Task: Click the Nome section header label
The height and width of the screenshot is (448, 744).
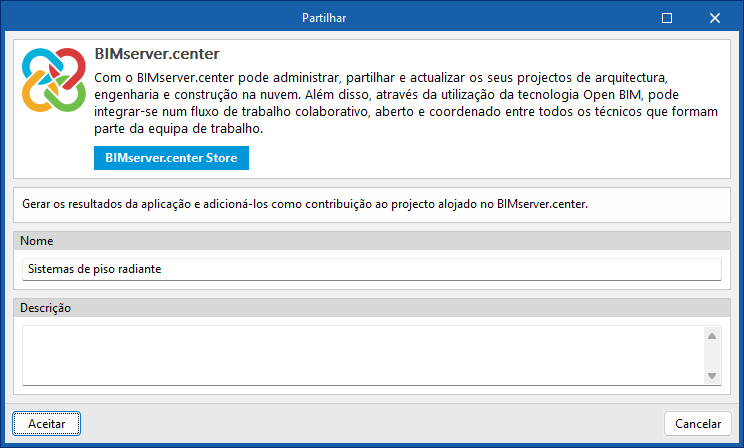Action: (x=36, y=241)
